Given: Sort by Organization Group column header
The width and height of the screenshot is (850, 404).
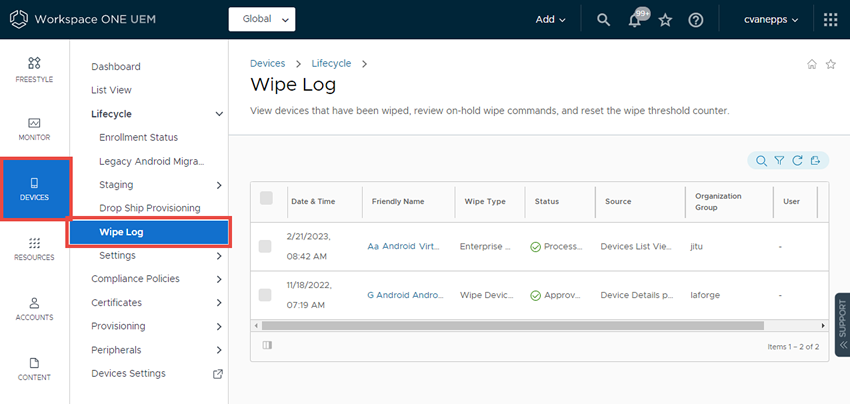Looking at the screenshot, I should (x=718, y=201).
